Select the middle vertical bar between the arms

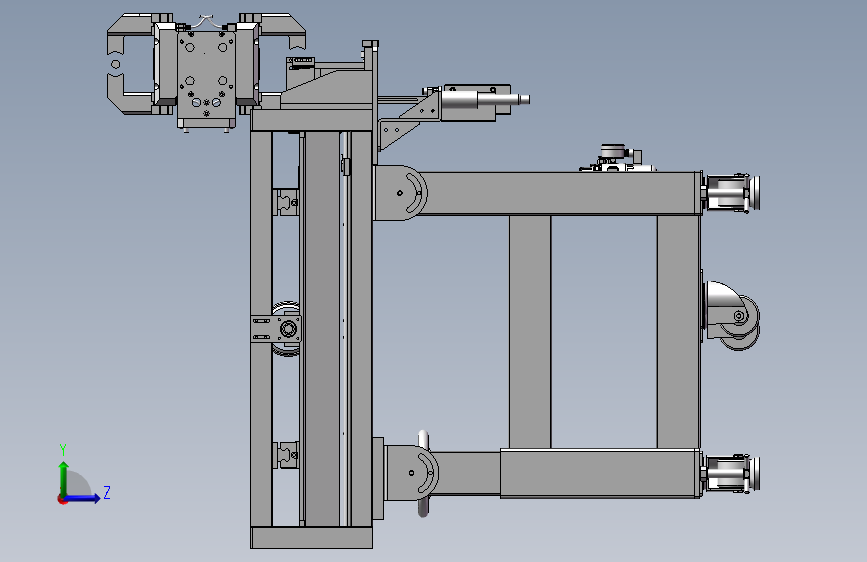click(530, 332)
